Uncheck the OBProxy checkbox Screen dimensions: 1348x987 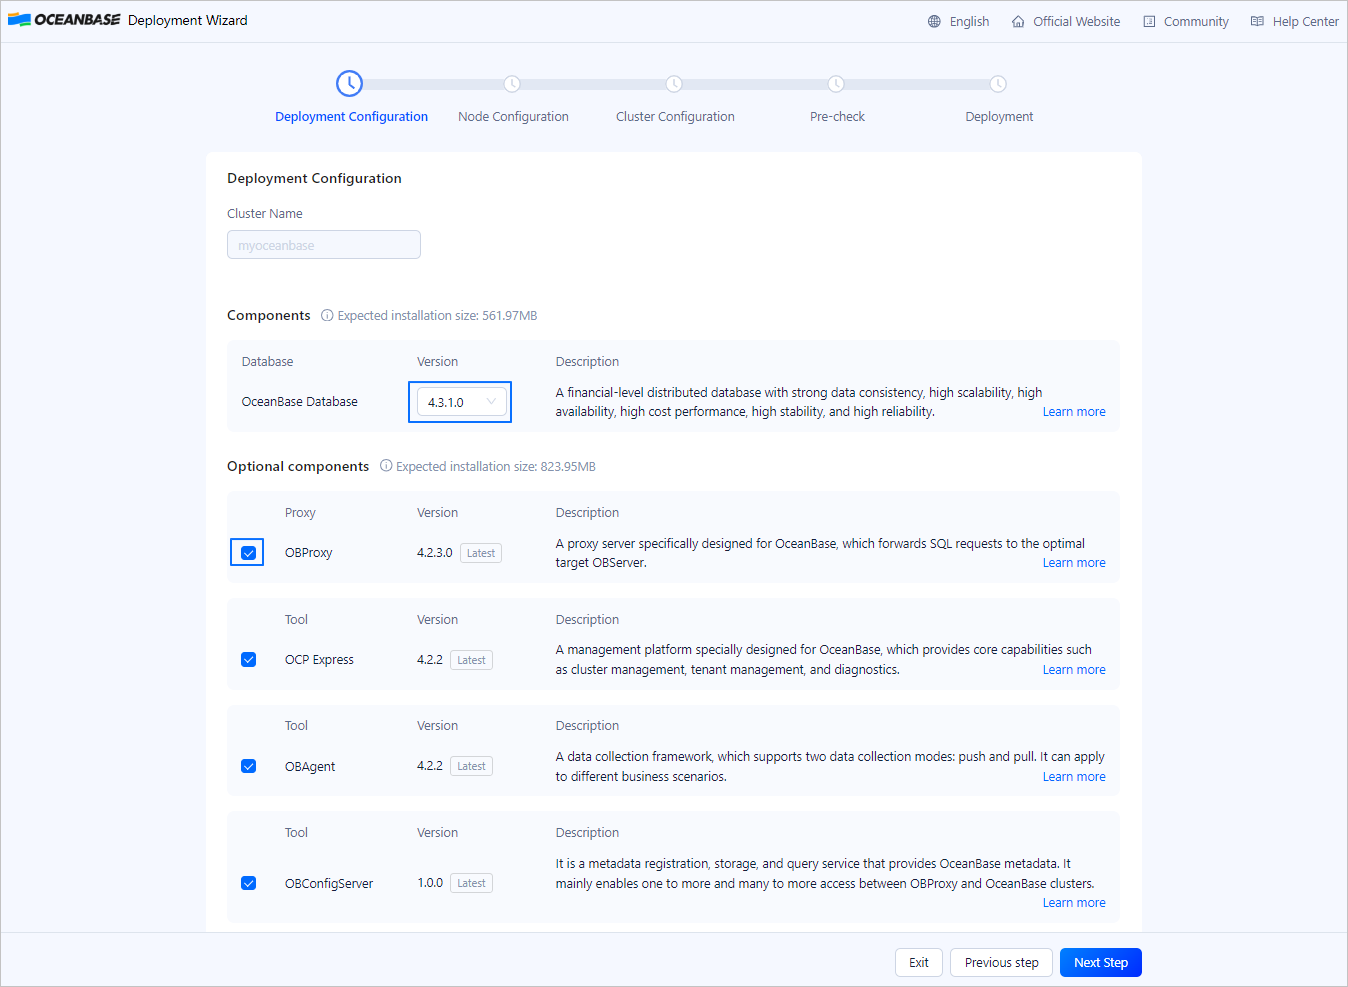tap(248, 553)
